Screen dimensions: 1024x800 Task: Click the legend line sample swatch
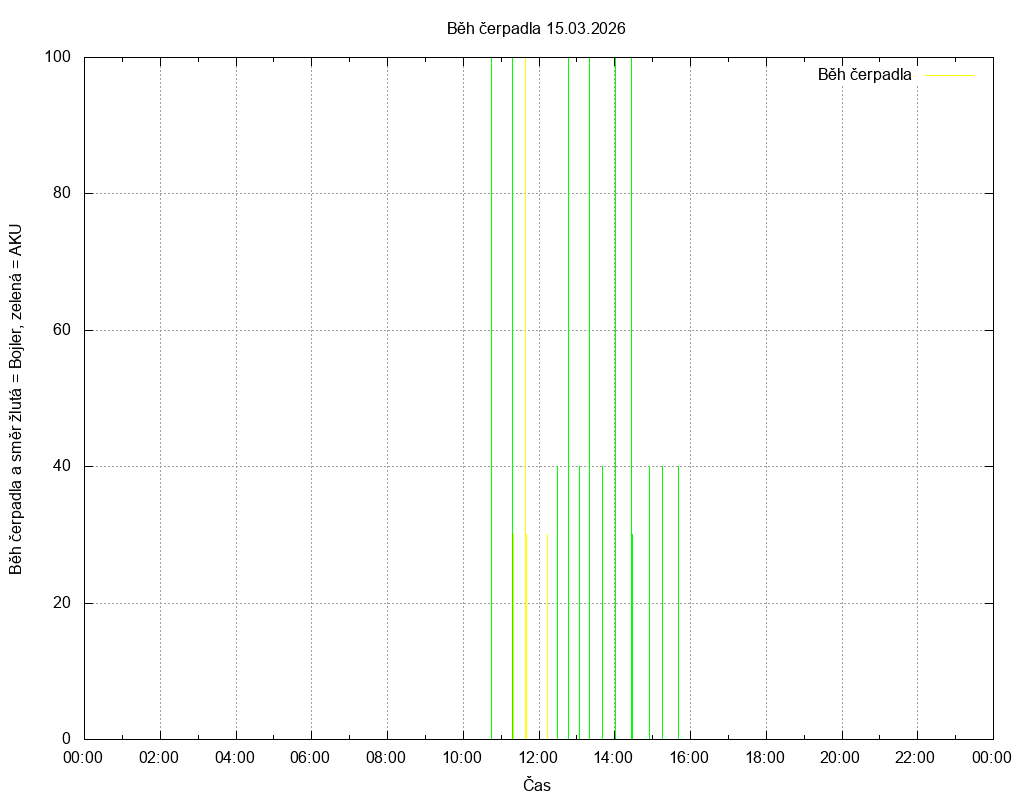tap(949, 75)
